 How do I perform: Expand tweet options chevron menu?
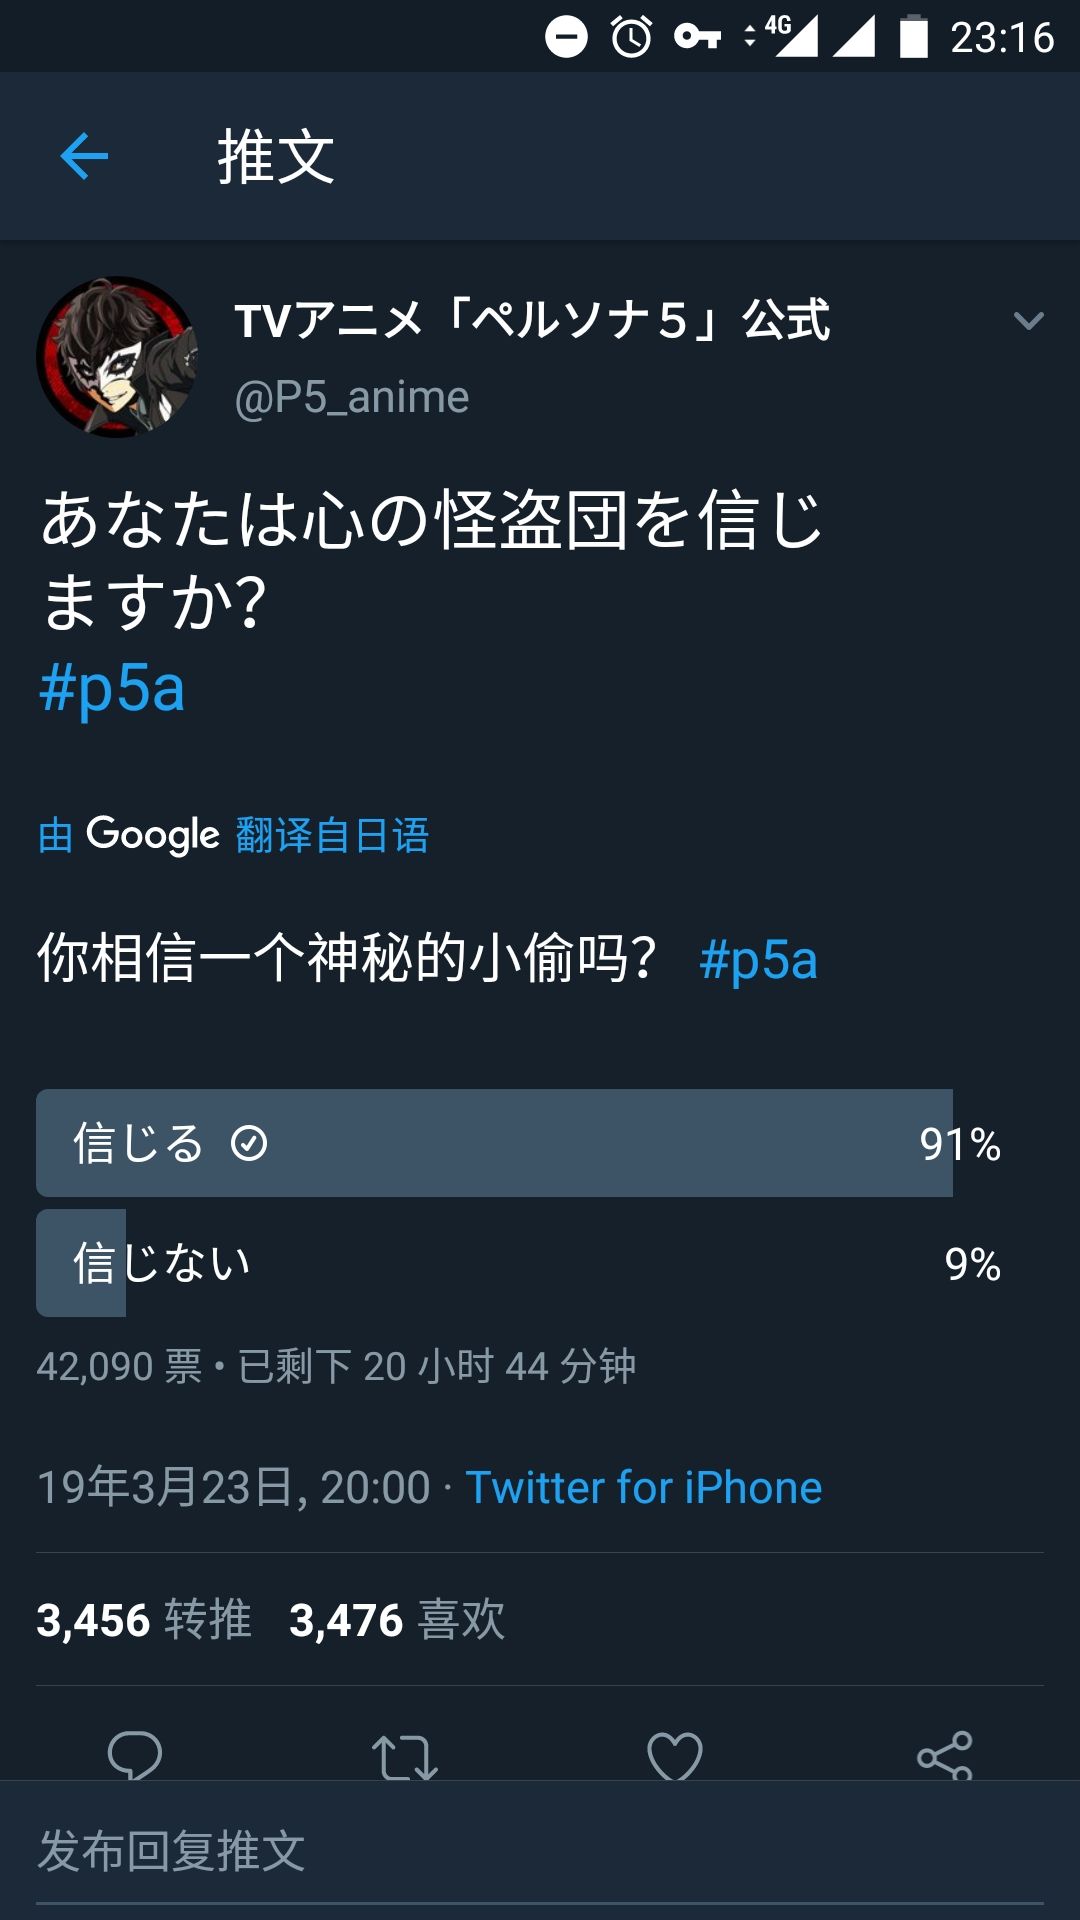tap(1028, 321)
